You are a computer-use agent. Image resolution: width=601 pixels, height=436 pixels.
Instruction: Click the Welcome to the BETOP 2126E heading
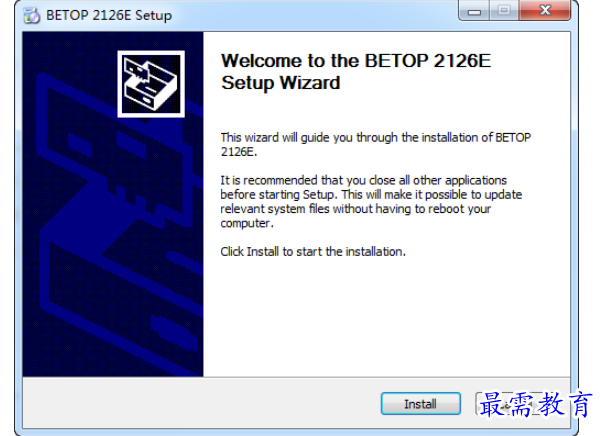356,61
